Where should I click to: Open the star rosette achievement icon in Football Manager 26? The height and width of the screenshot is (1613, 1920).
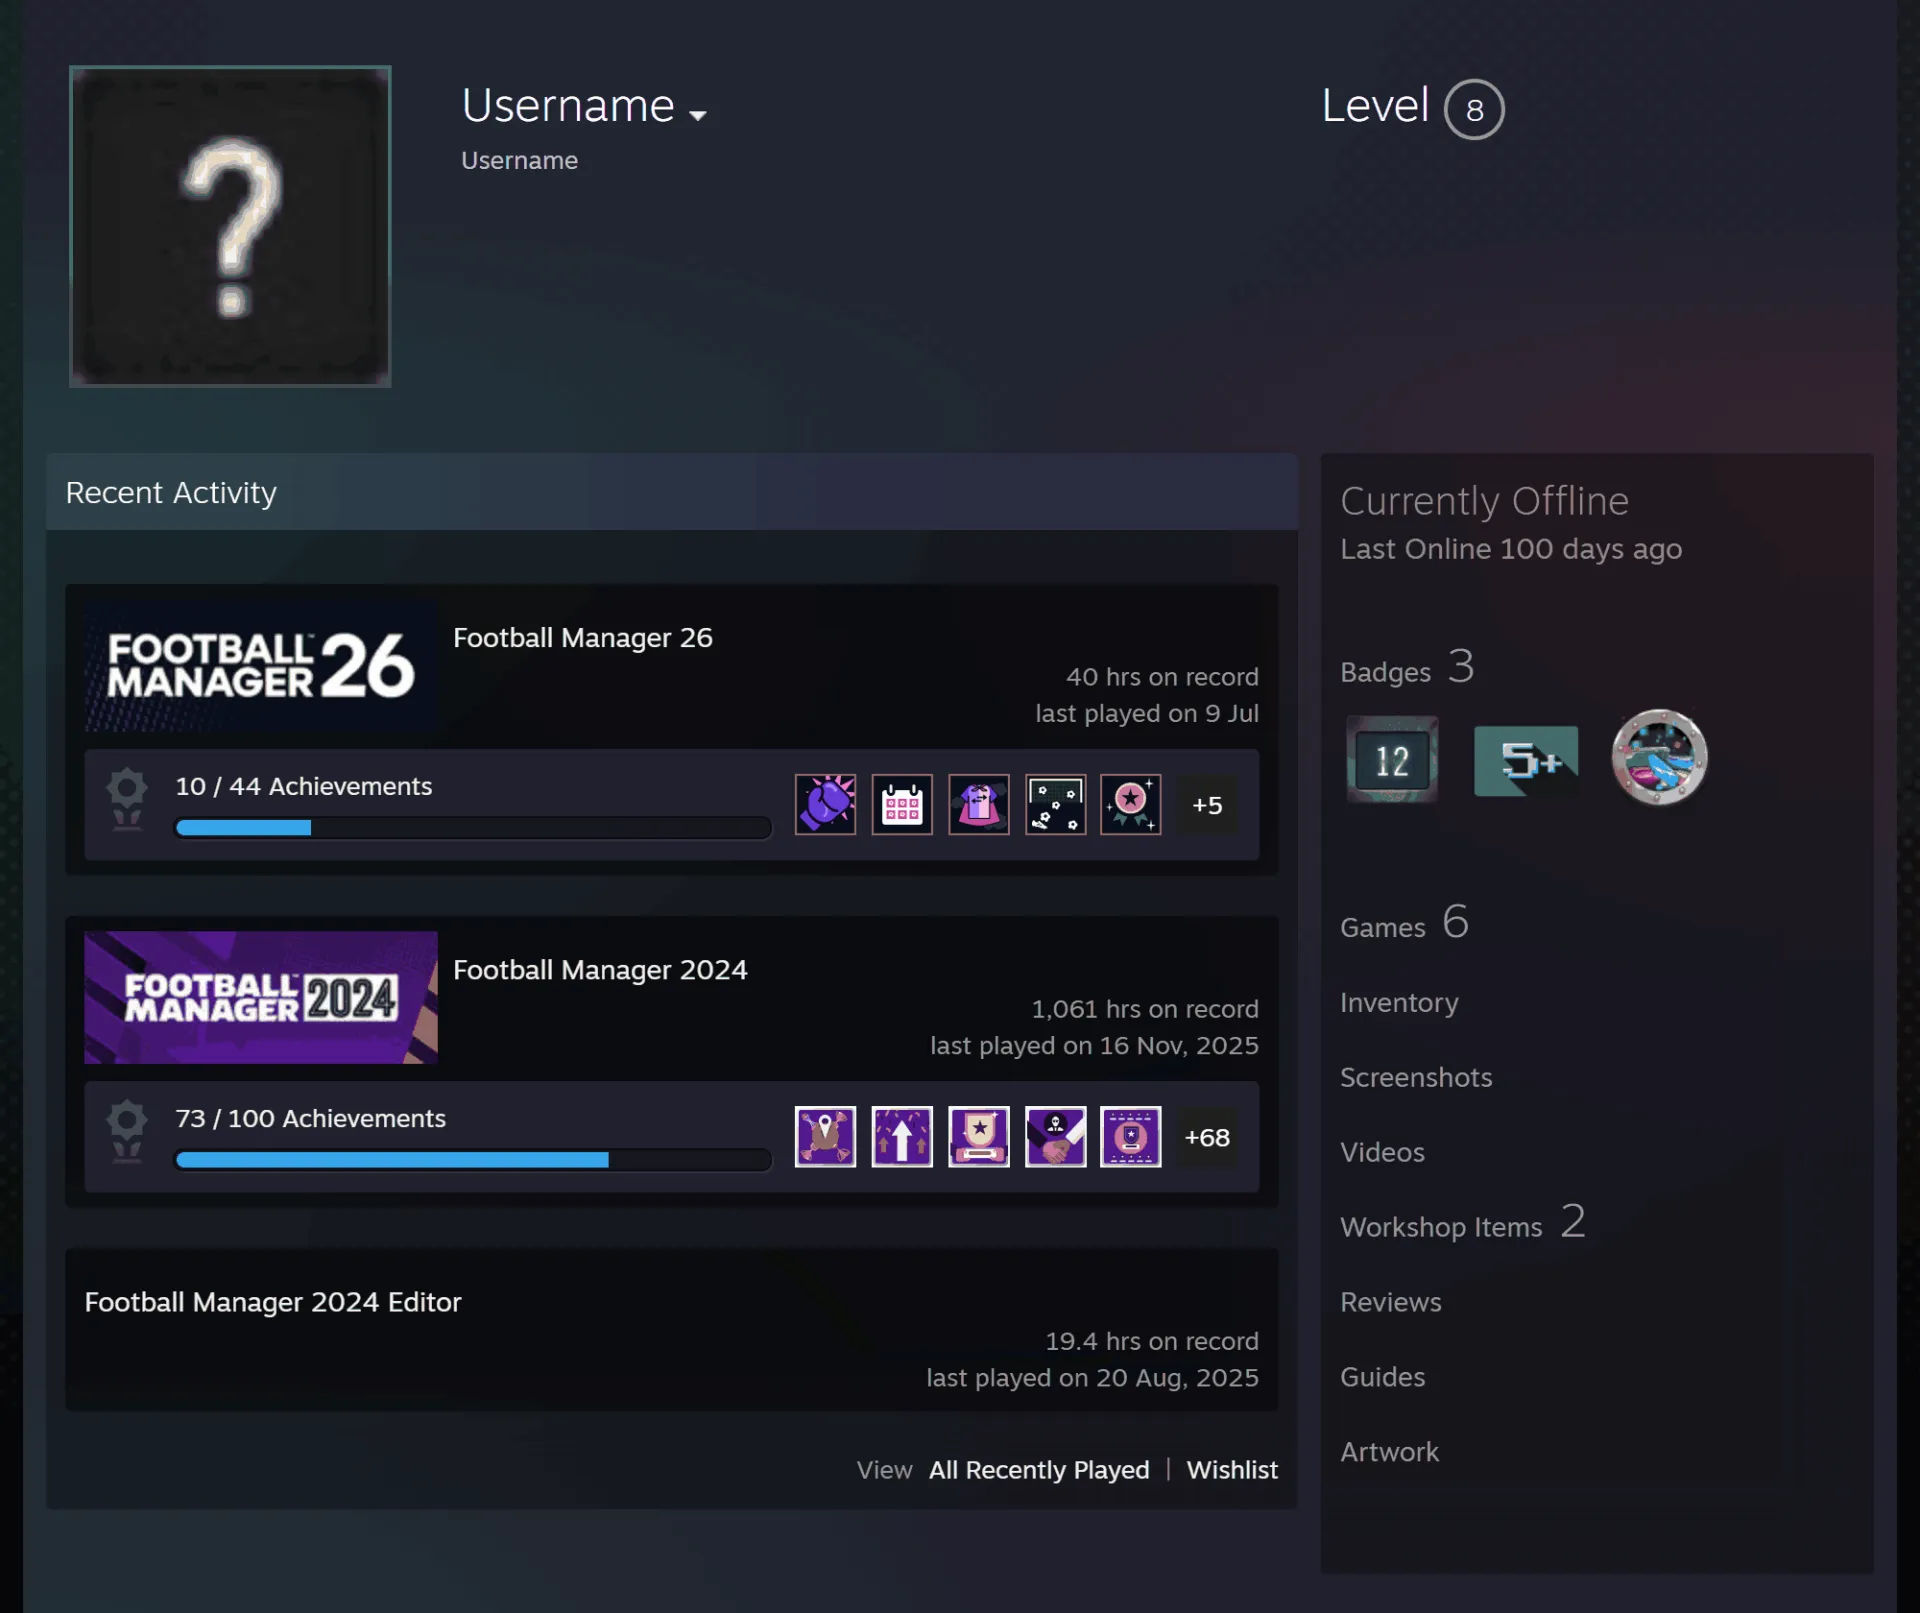coord(1131,804)
